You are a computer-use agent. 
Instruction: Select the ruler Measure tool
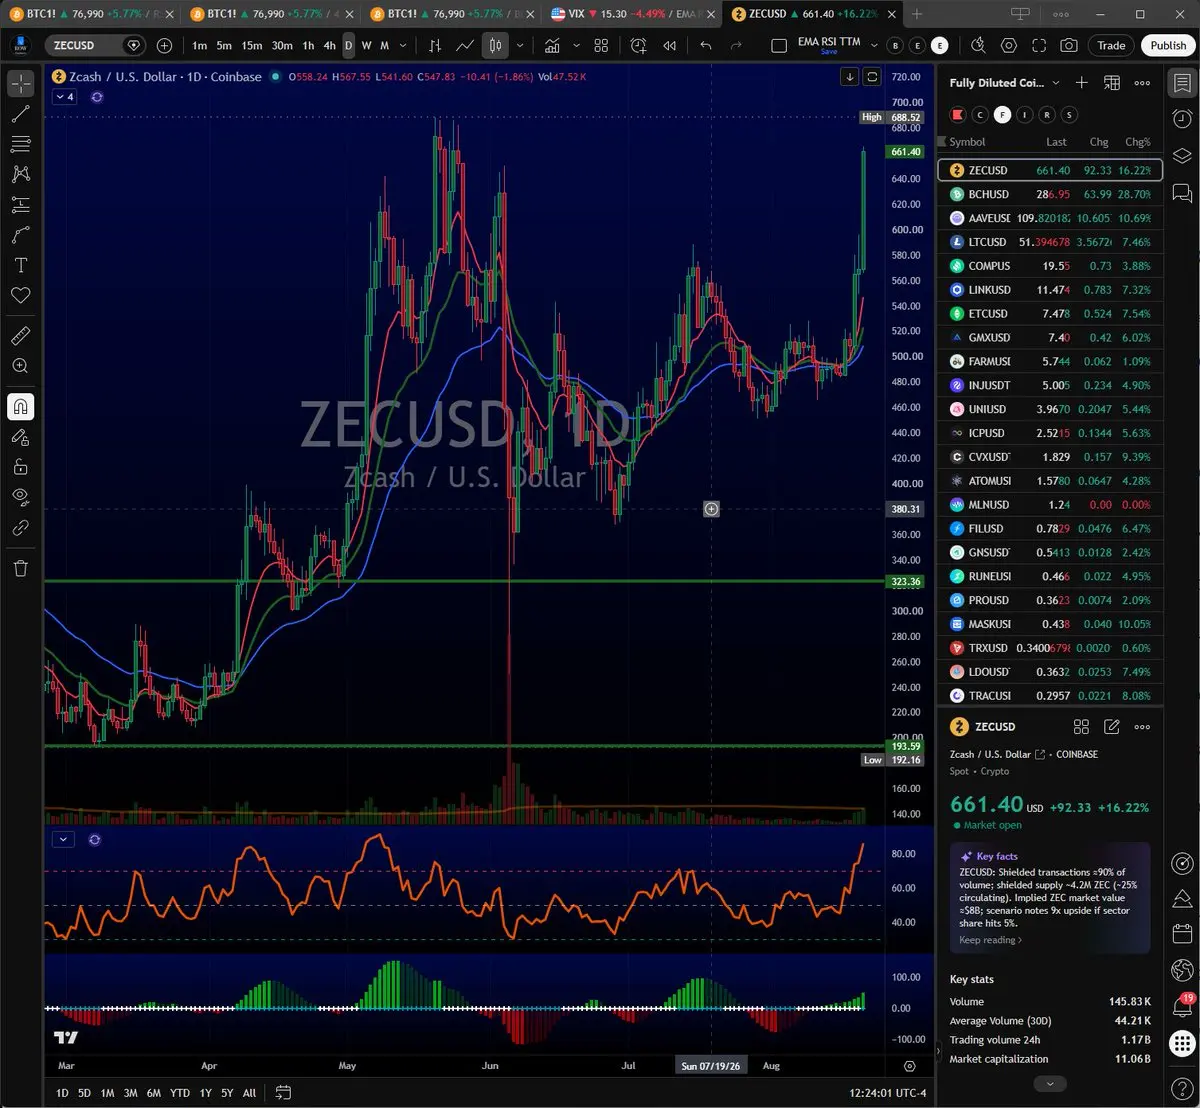coord(20,336)
